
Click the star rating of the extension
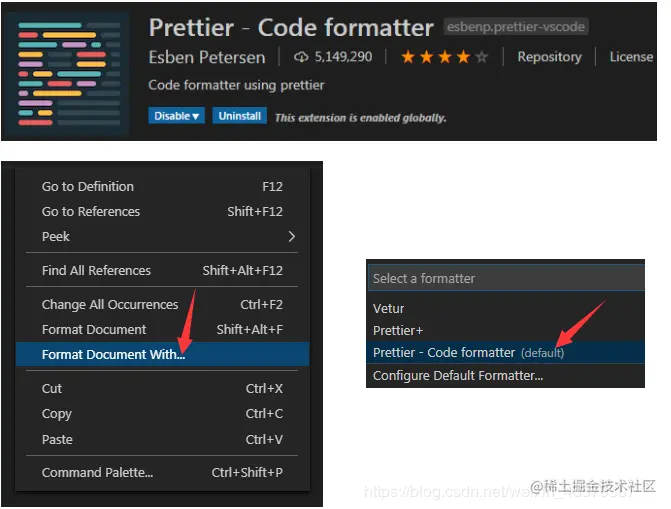click(x=445, y=57)
